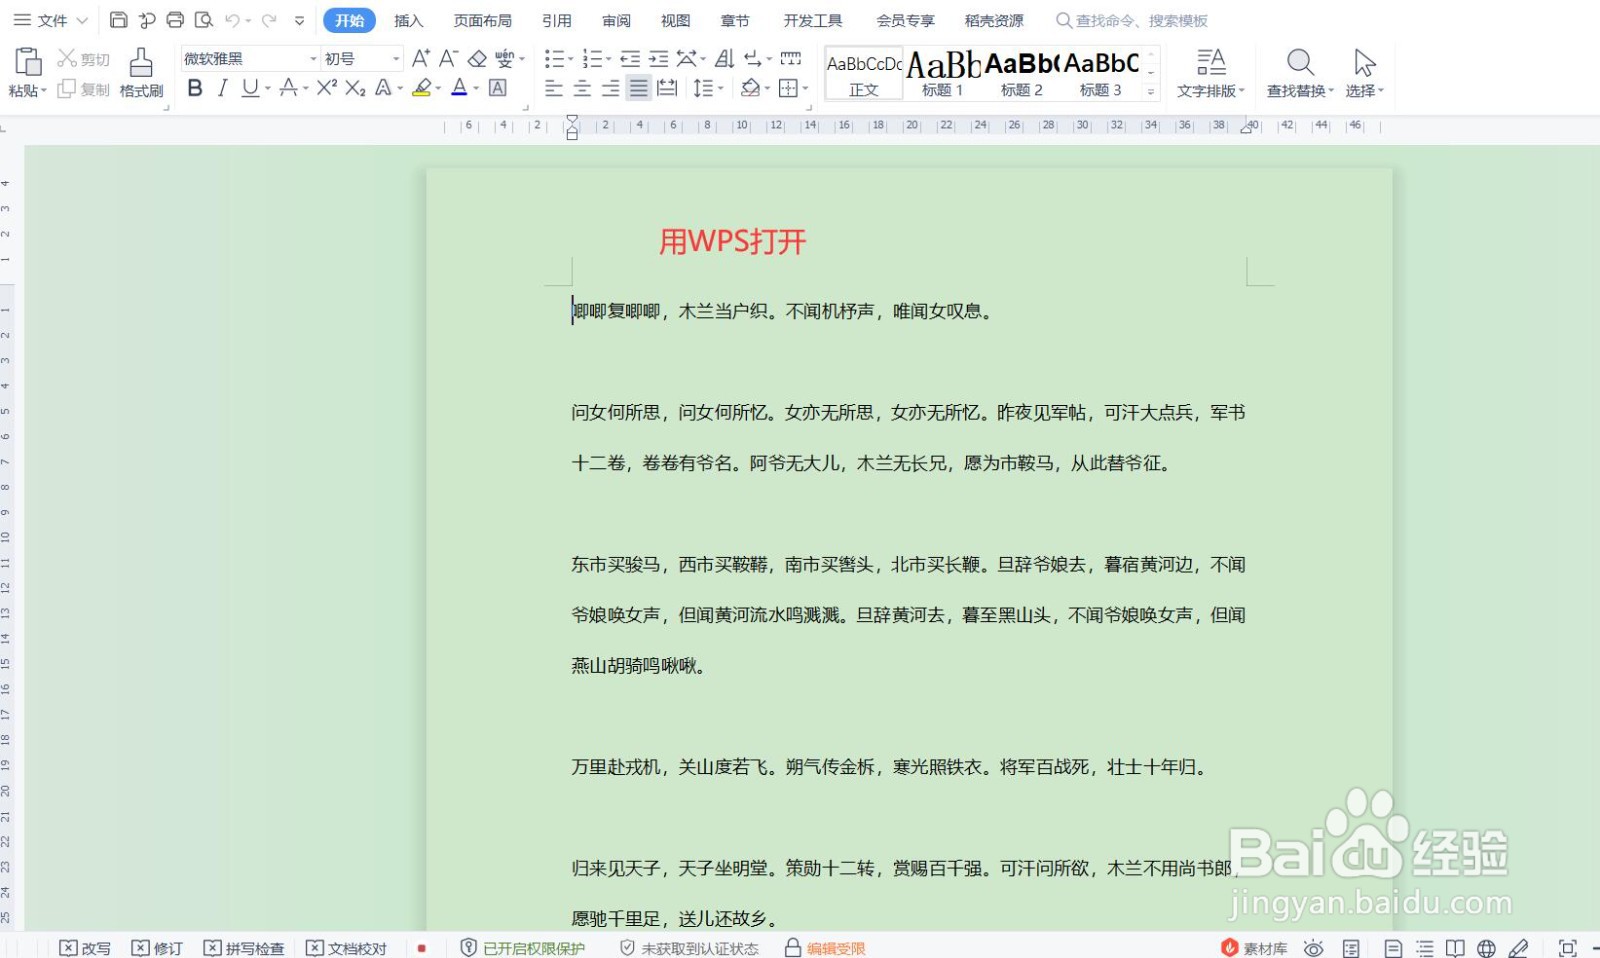
Task: Increase font size with A+ icon
Action: point(421,59)
